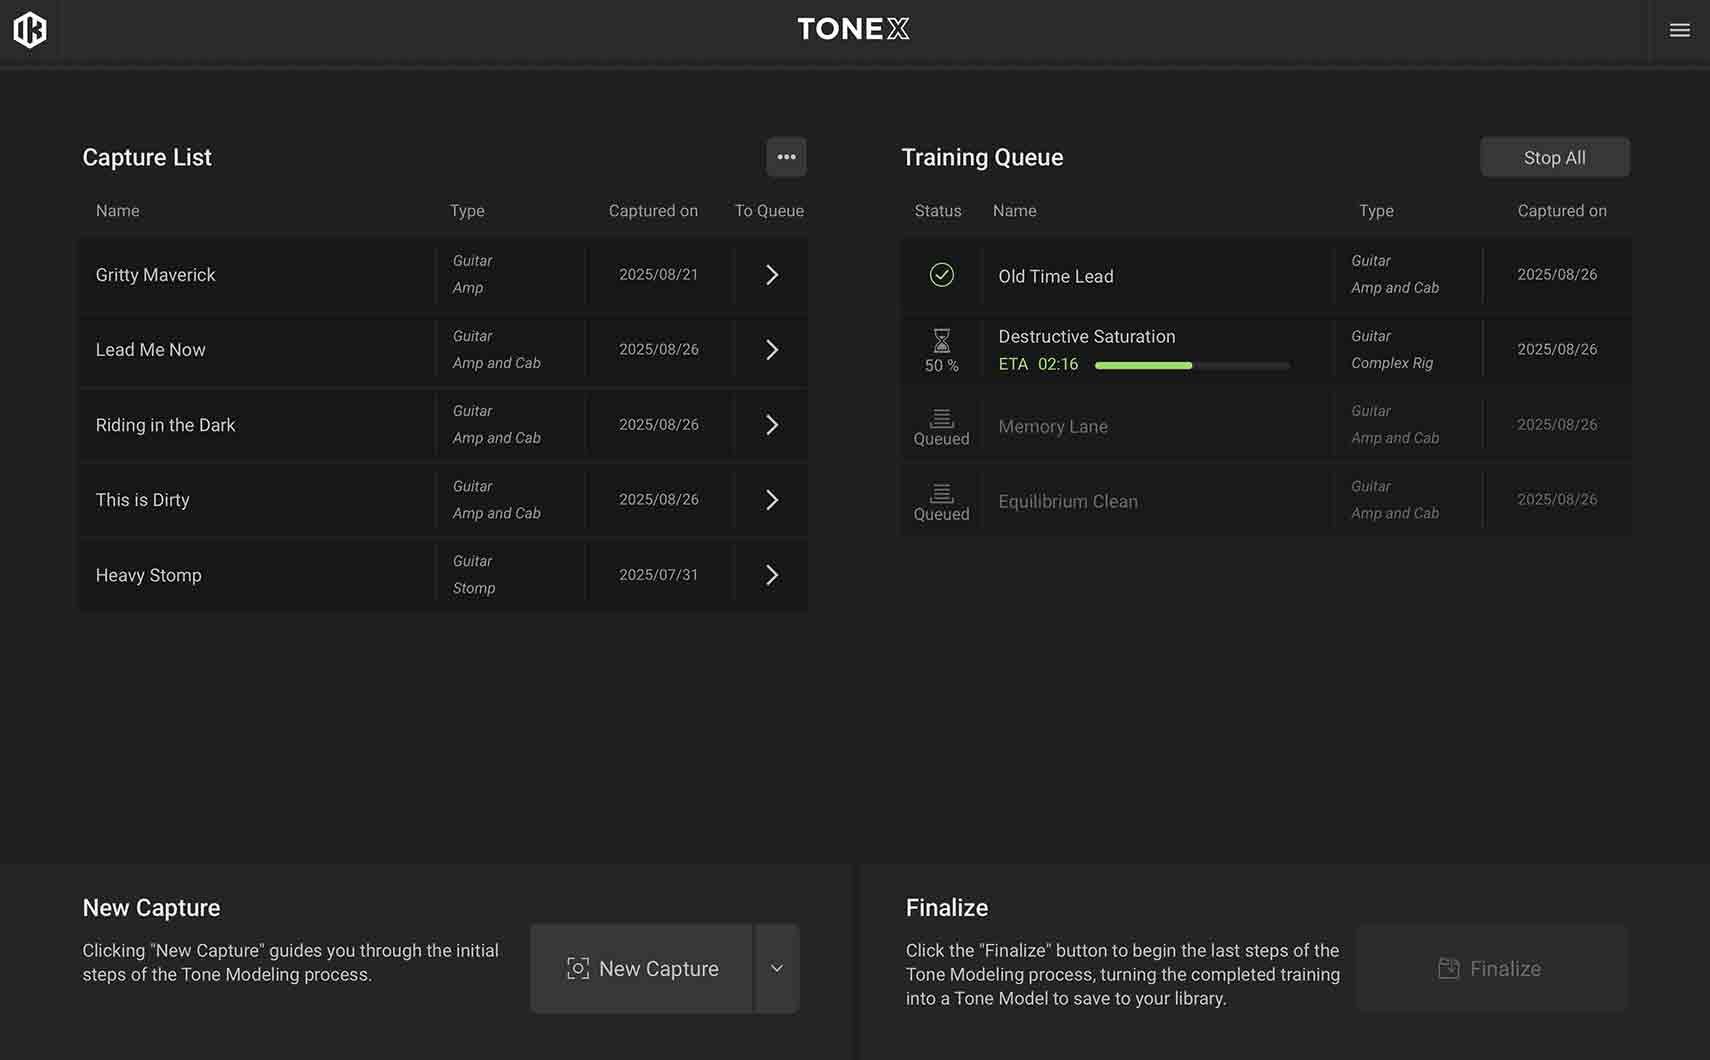Click the Destructive Saturation progress bar
The image size is (1710, 1060).
point(1192,365)
